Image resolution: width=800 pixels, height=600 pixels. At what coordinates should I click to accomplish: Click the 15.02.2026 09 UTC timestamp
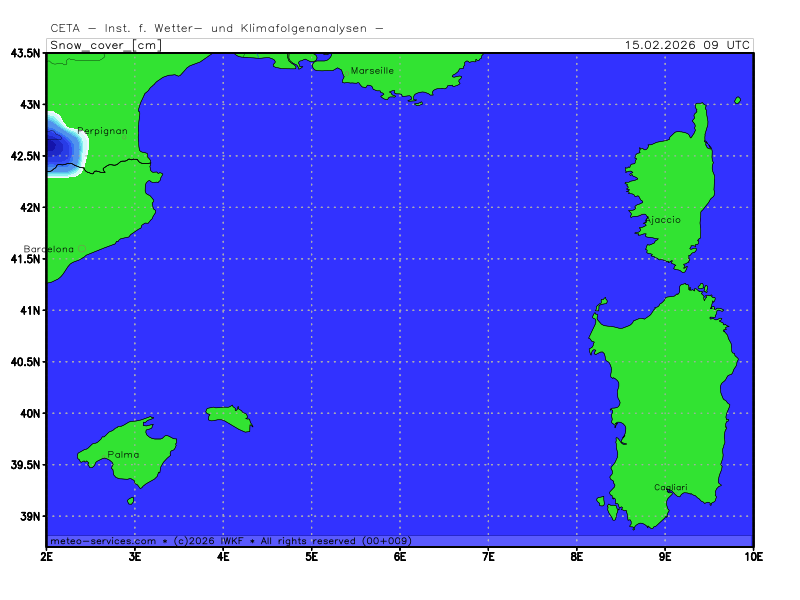(x=687, y=45)
